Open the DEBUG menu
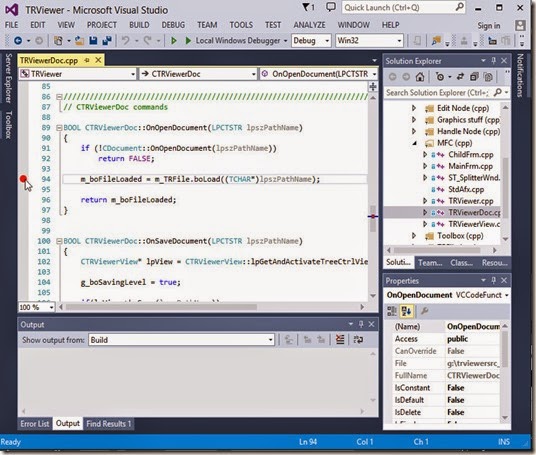The image size is (536, 455). [173, 25]
